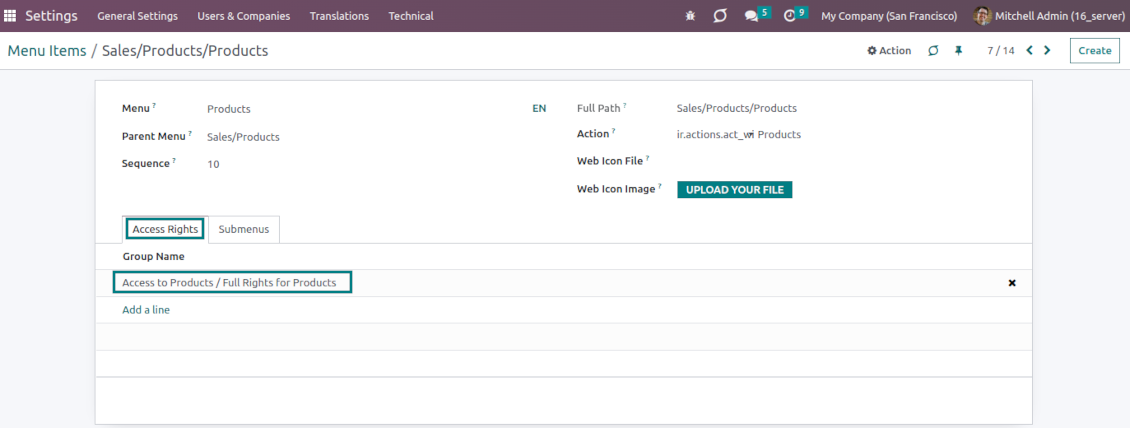1130x428 pixels.
Task: Select the Access Rights tab
Action: click(x=165, y=229)
